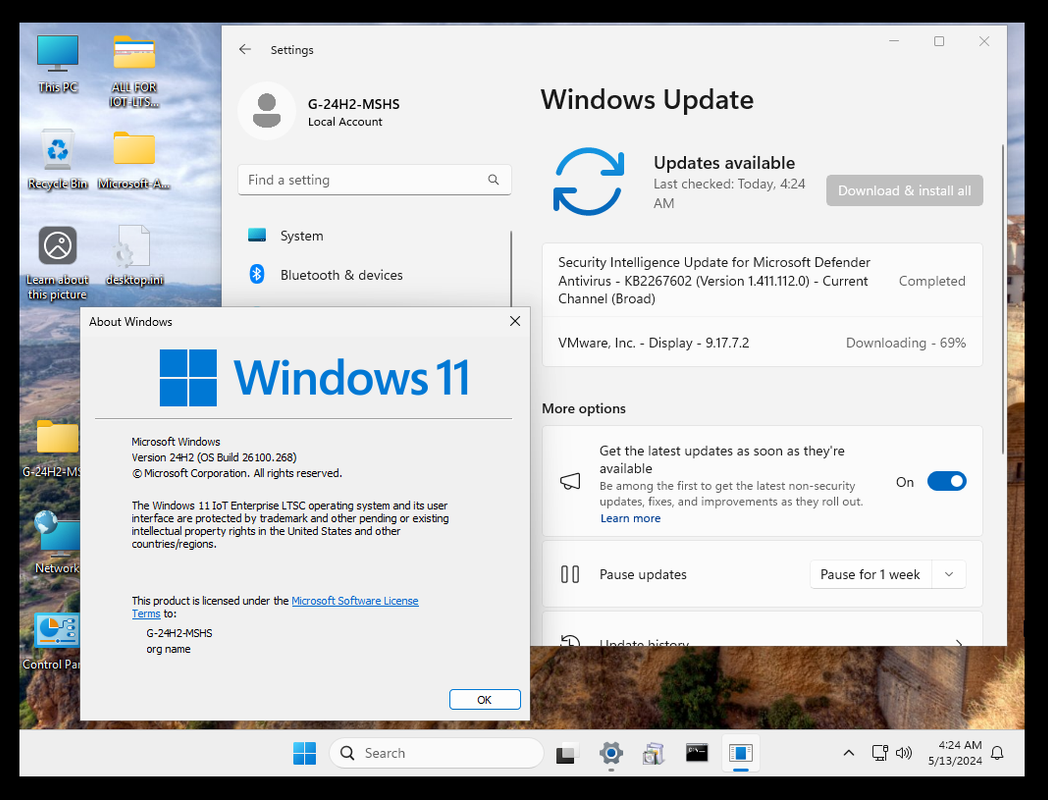1048x800 pixels.
Task: Open the System settings category
Action: click(374, 235)
